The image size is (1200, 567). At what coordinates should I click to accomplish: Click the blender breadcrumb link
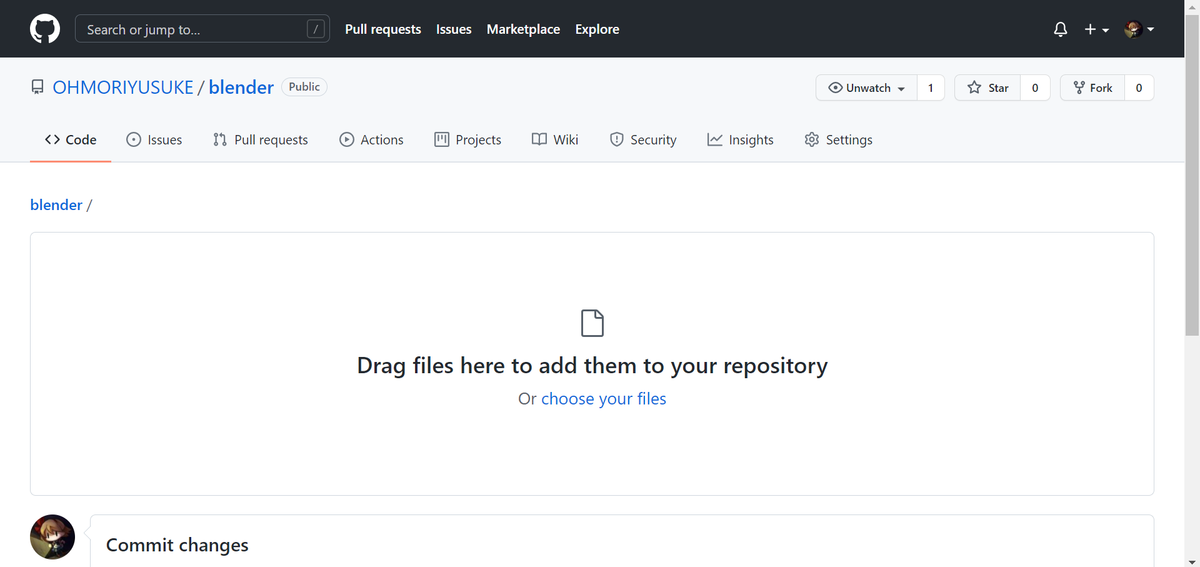(56, 204)
